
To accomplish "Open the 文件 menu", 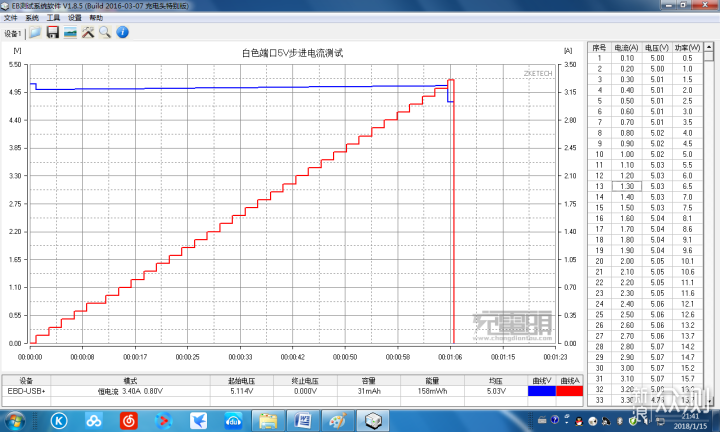I will tap(11, 17).
